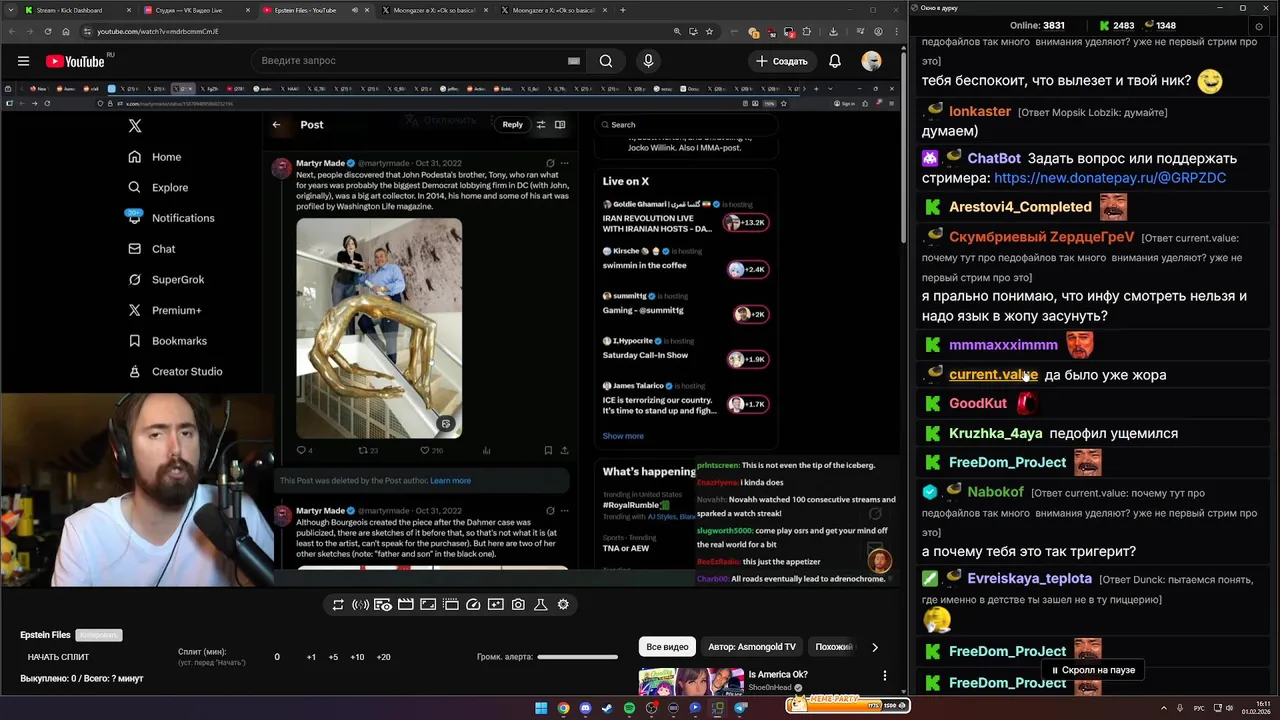Open the browser extensions puzzle icon
Viewport: 1280px width, 720px height.
coord(807,31)
